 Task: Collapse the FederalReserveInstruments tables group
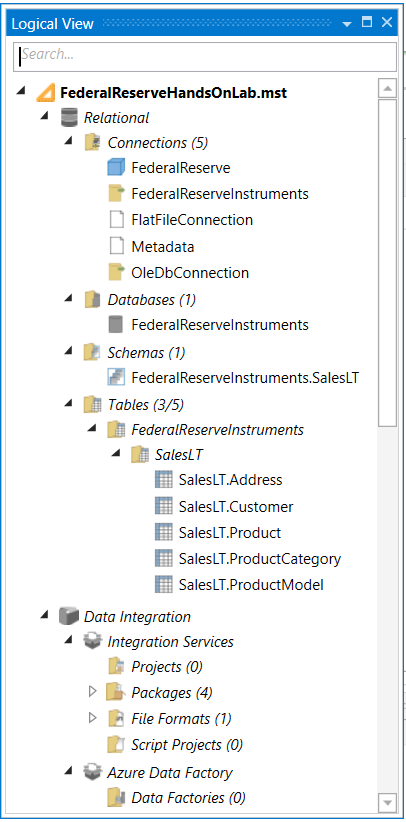coord(92,427)
